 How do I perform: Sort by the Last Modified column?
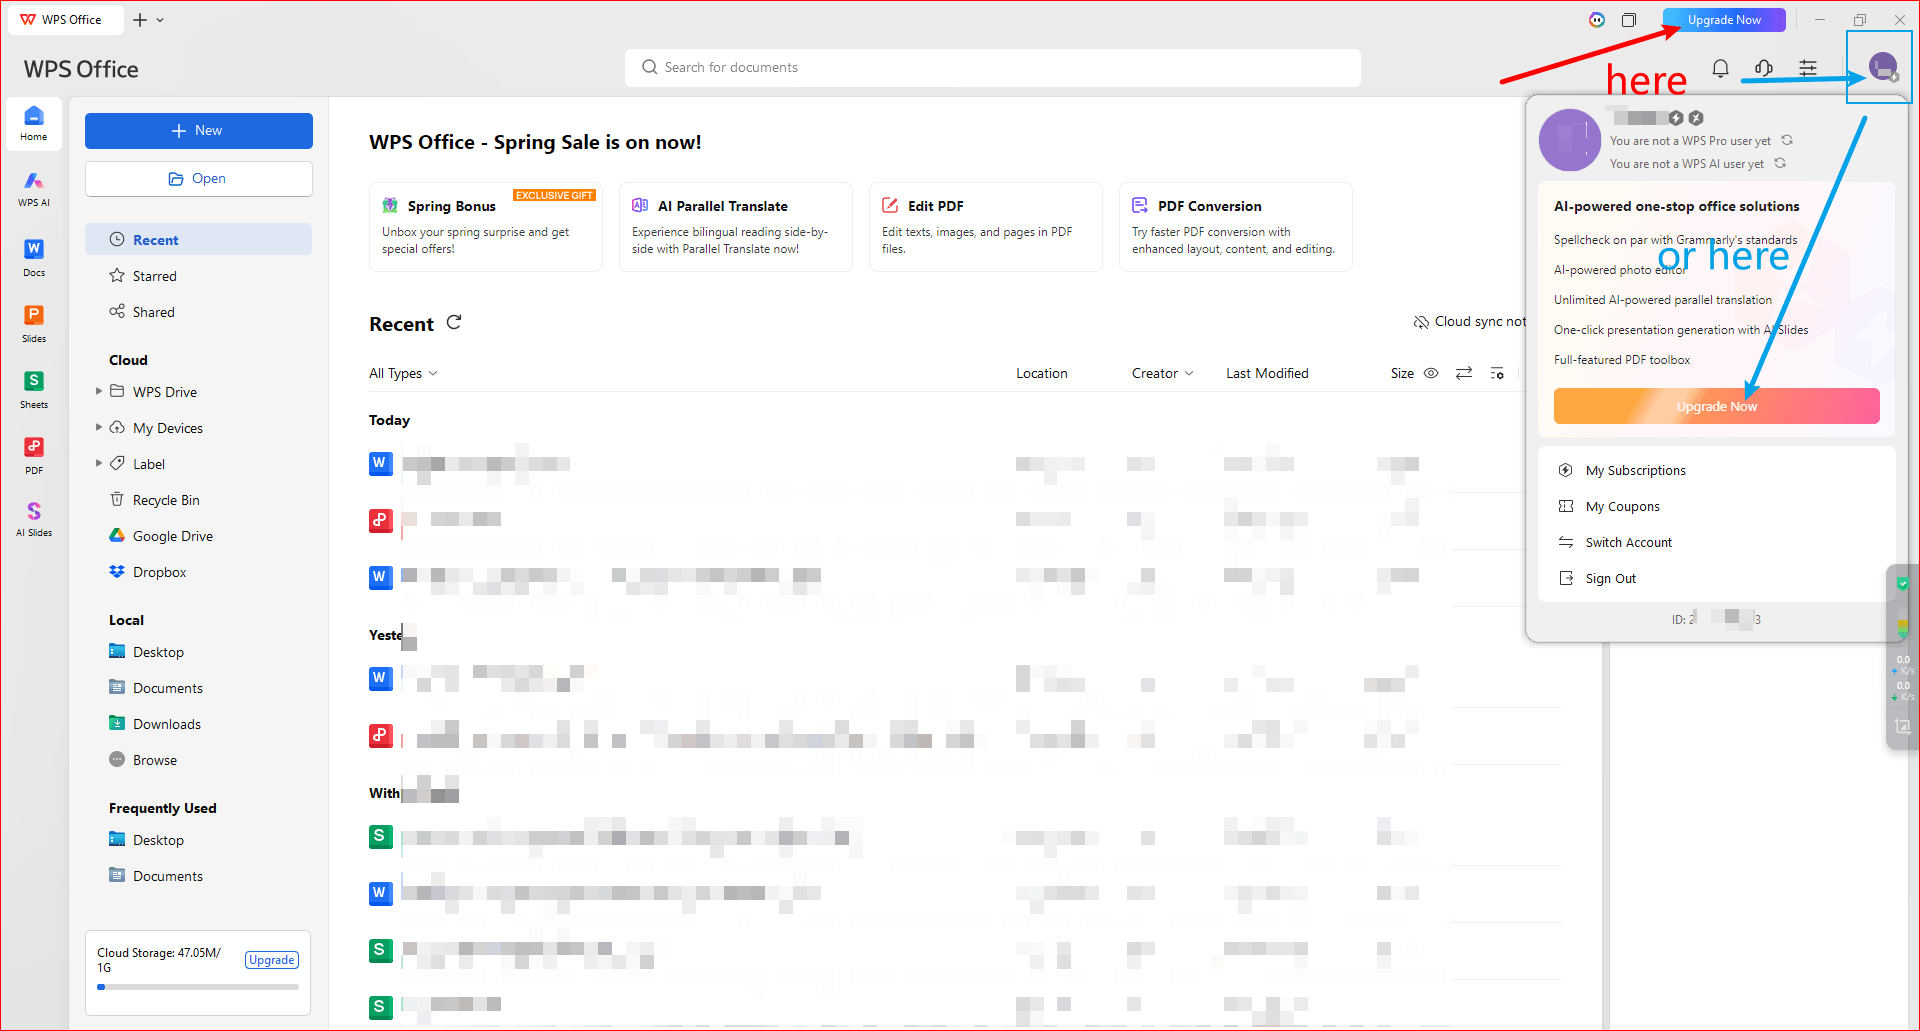pos(1267,373)
